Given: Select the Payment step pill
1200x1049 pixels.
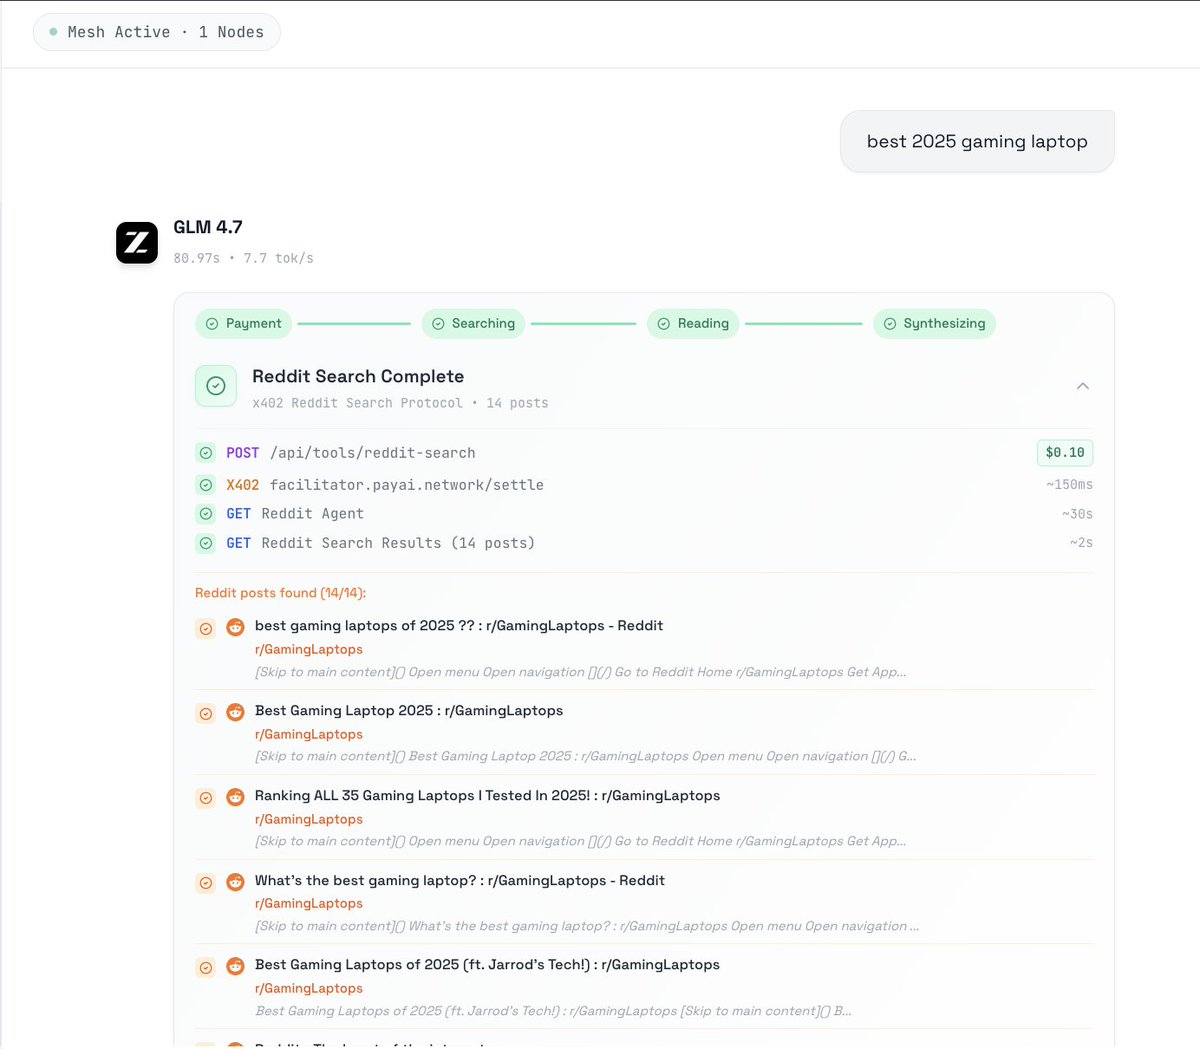Looking at the screenshot, I should coord(244,324).
